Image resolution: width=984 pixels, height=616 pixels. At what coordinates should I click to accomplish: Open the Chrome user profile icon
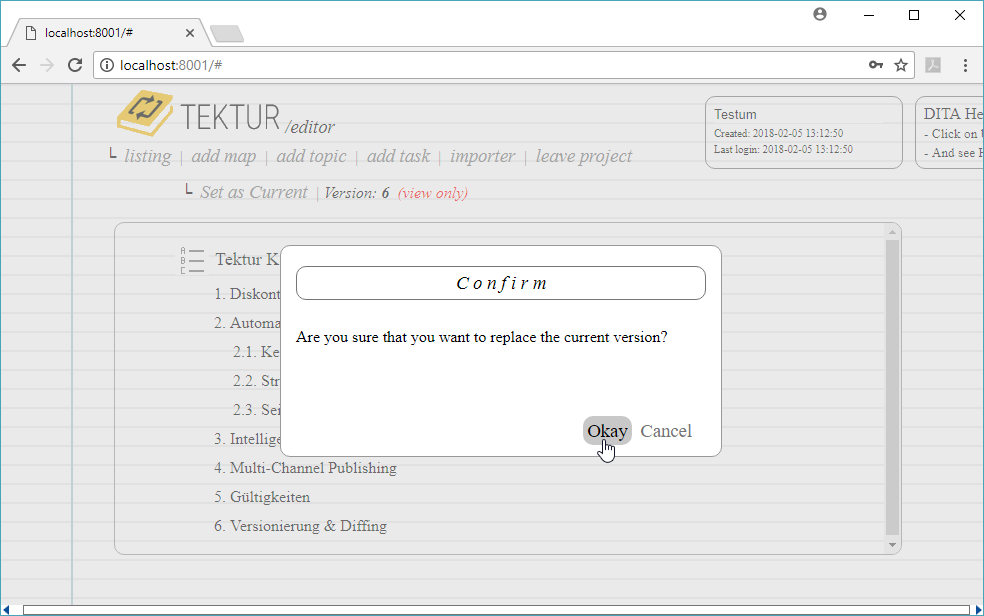tap(820, 15)
